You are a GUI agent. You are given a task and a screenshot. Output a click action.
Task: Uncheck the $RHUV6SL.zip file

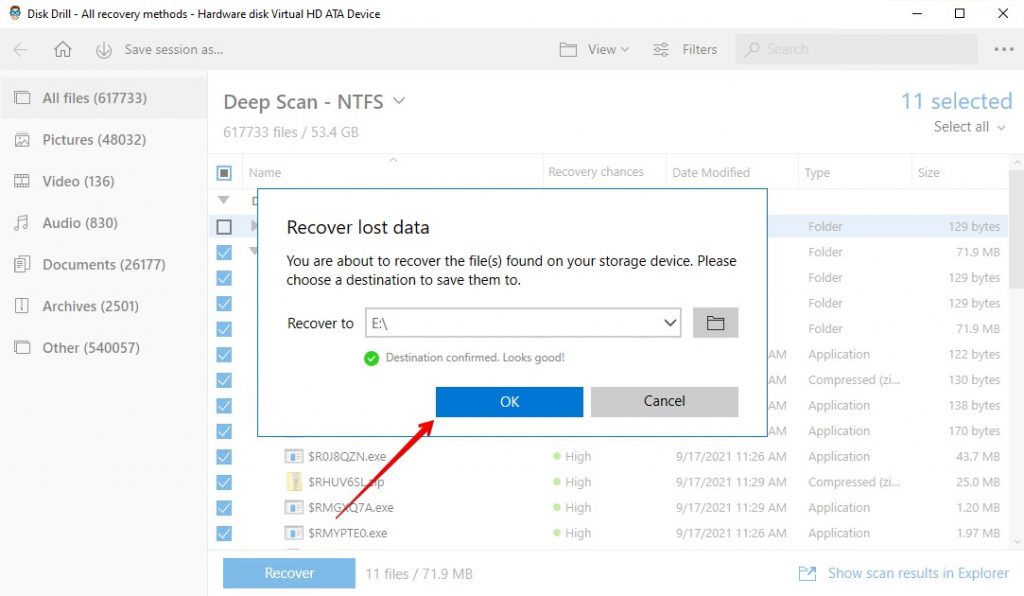pyautogui.click(x=224, y=482)
